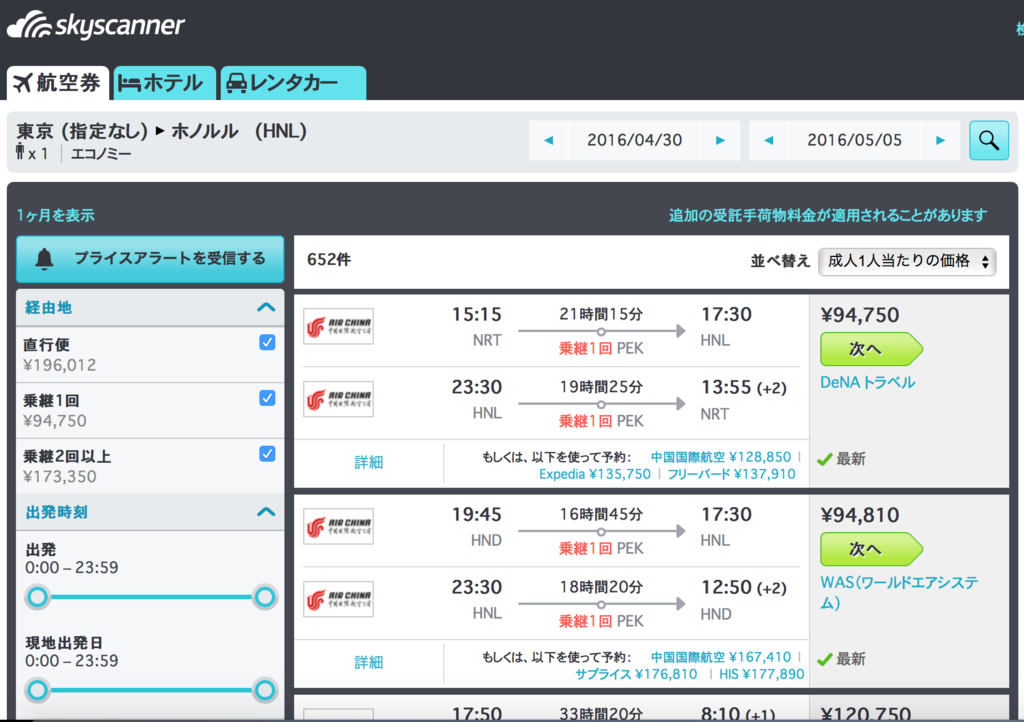Click the return date 2016/05/05 field
Viewport: 1024px width, 722px height.
point(854,140)
